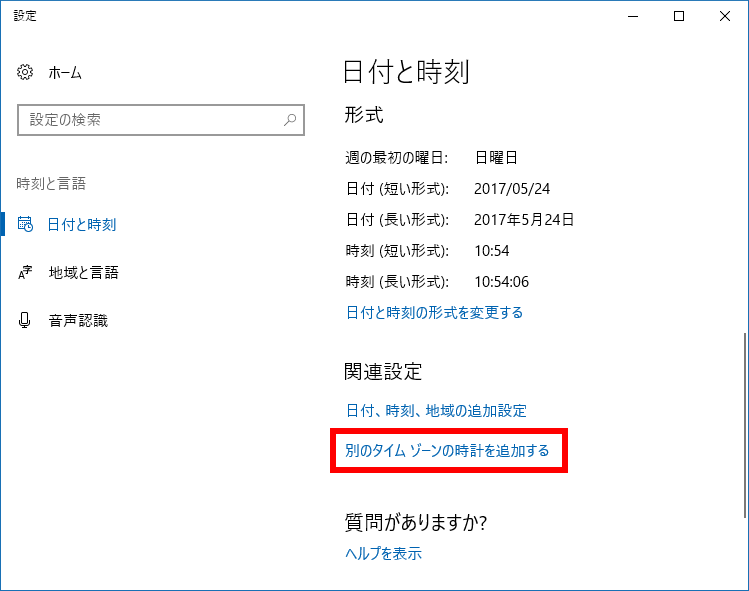749x591 pixels.
Task: Select 日付と時刻 in the sidebar
Action: click(x=82, y=225)
